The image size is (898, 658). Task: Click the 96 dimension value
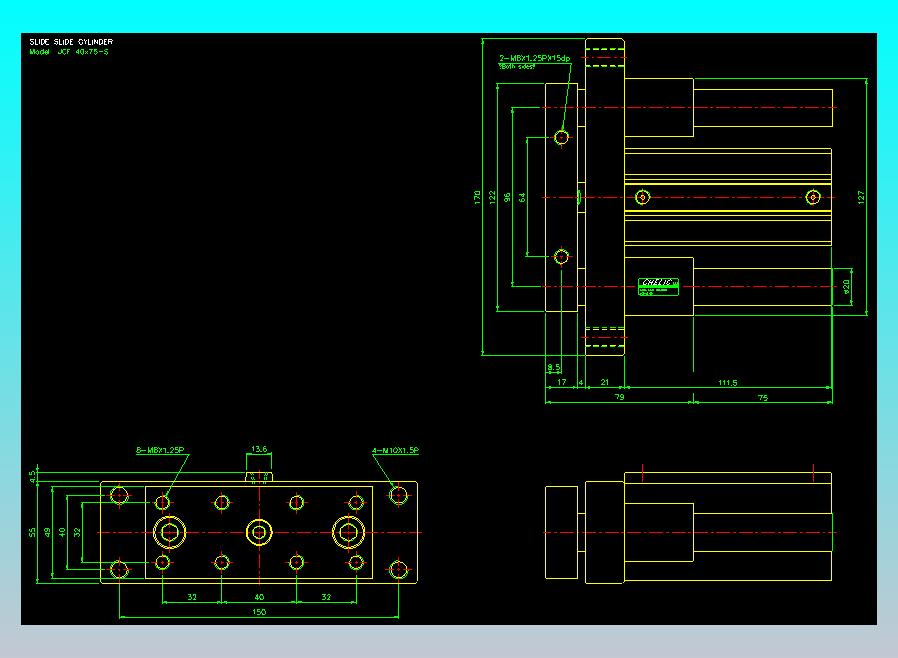507,198
